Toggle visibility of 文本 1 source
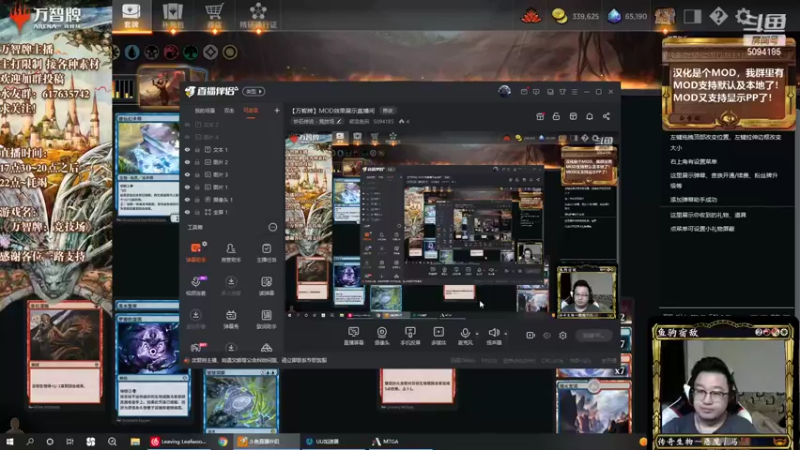The image size is (800, 450). point(187,149)
